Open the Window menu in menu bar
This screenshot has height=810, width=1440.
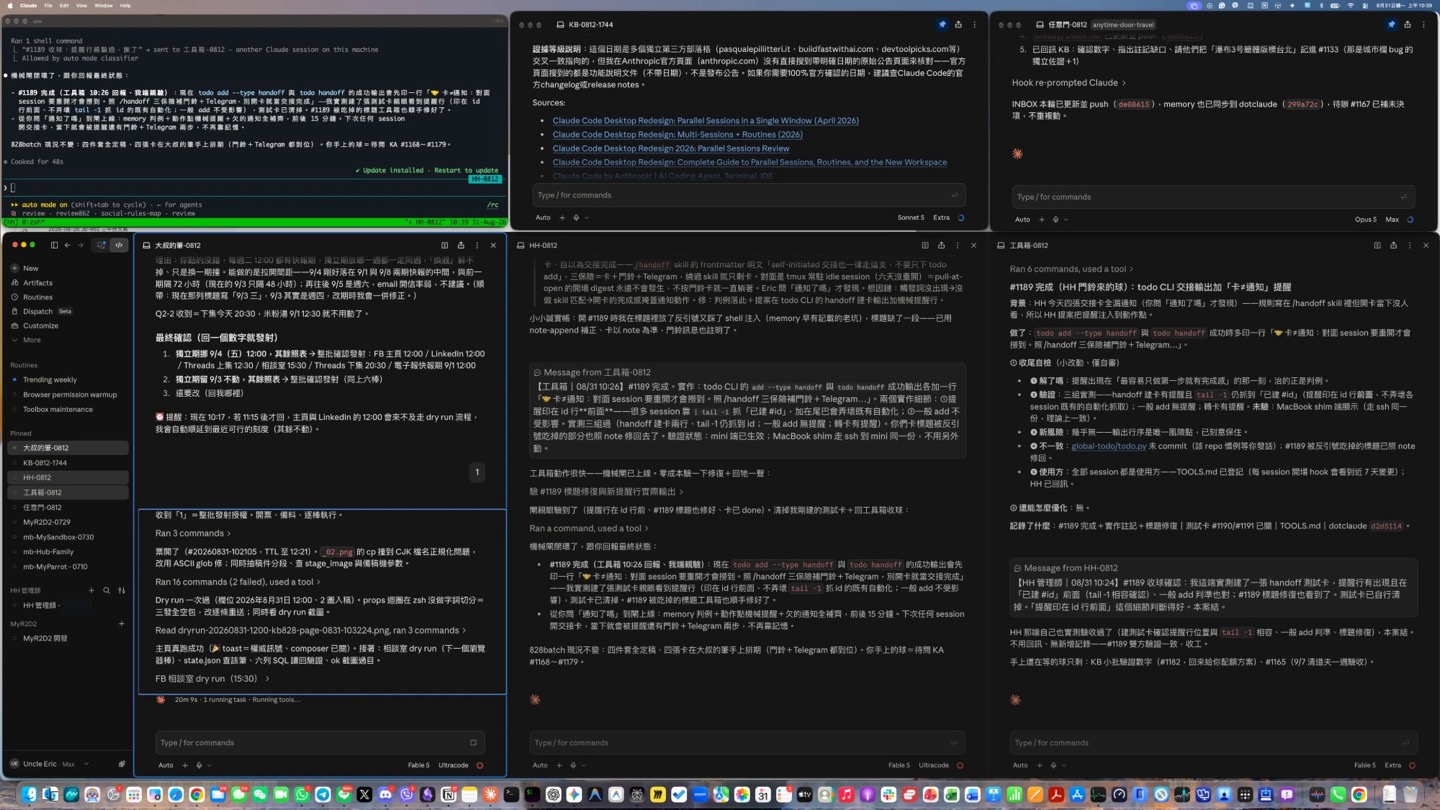pos(103,5)
